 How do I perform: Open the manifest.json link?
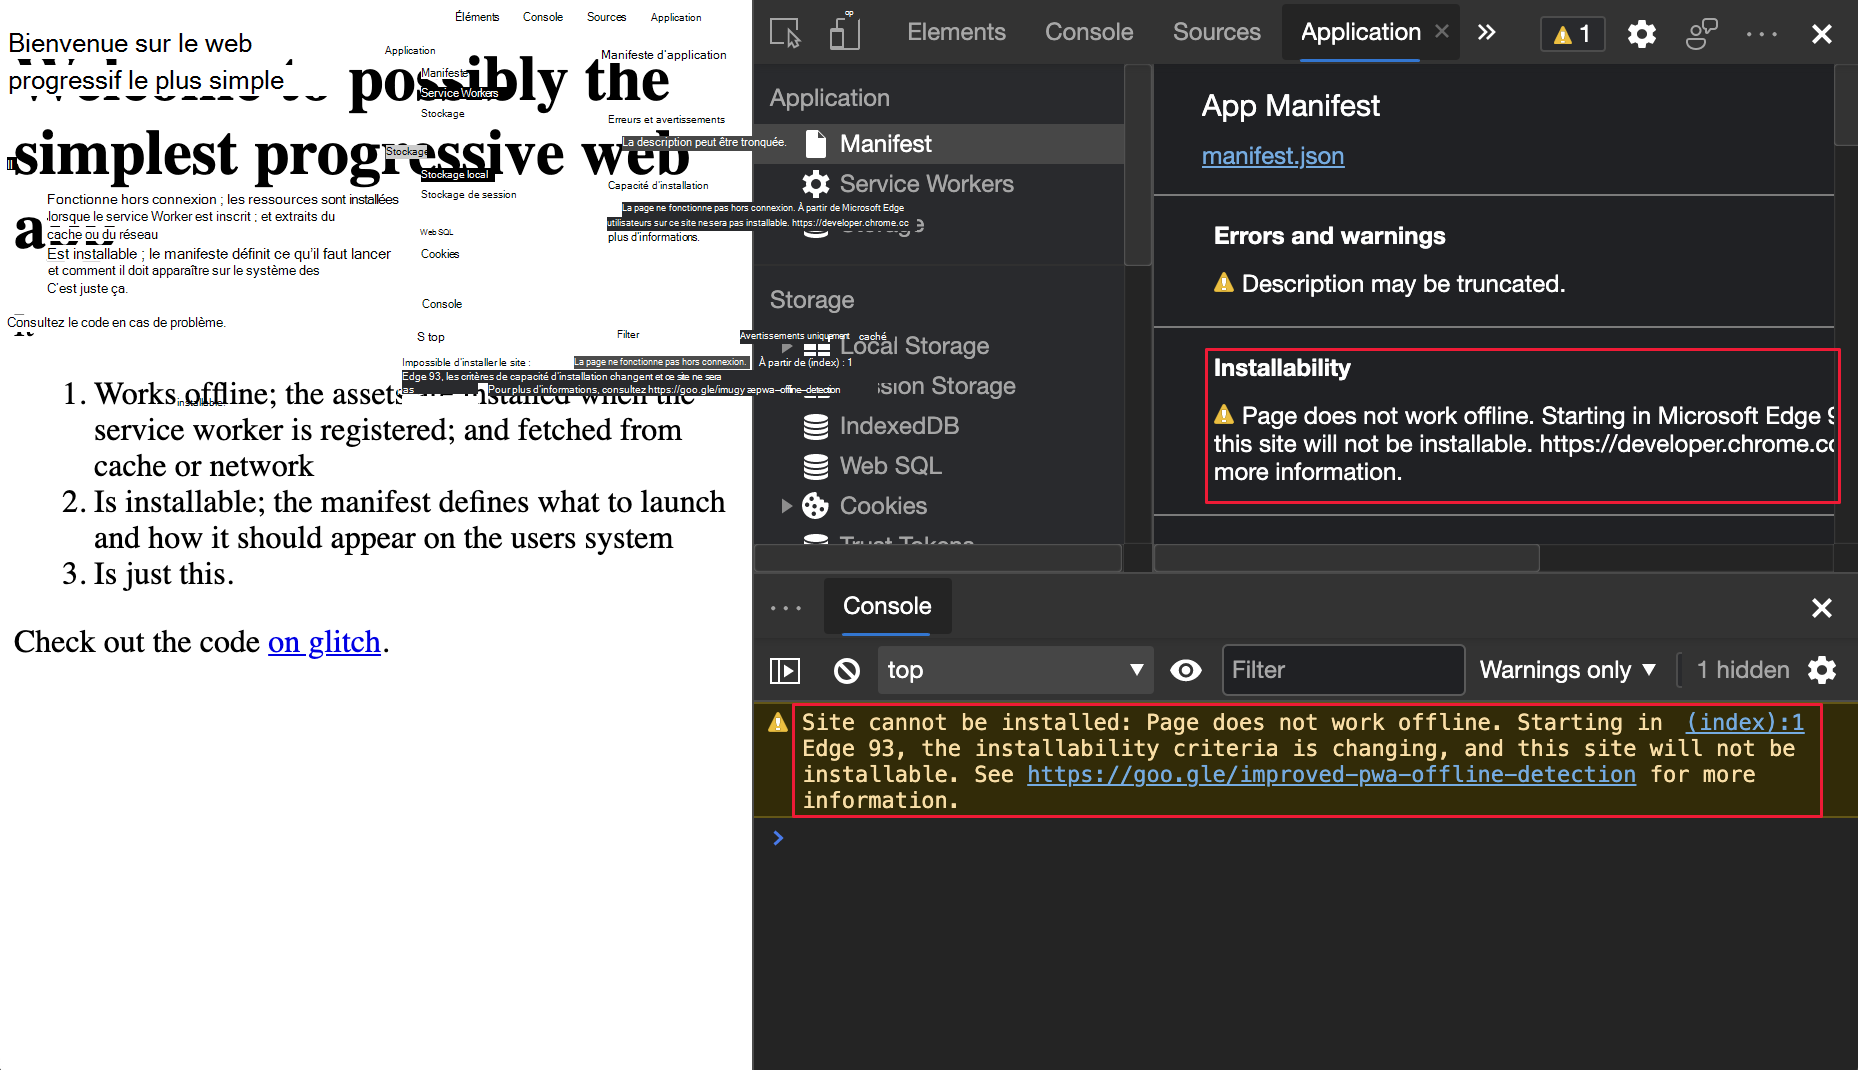(1272, 156)
